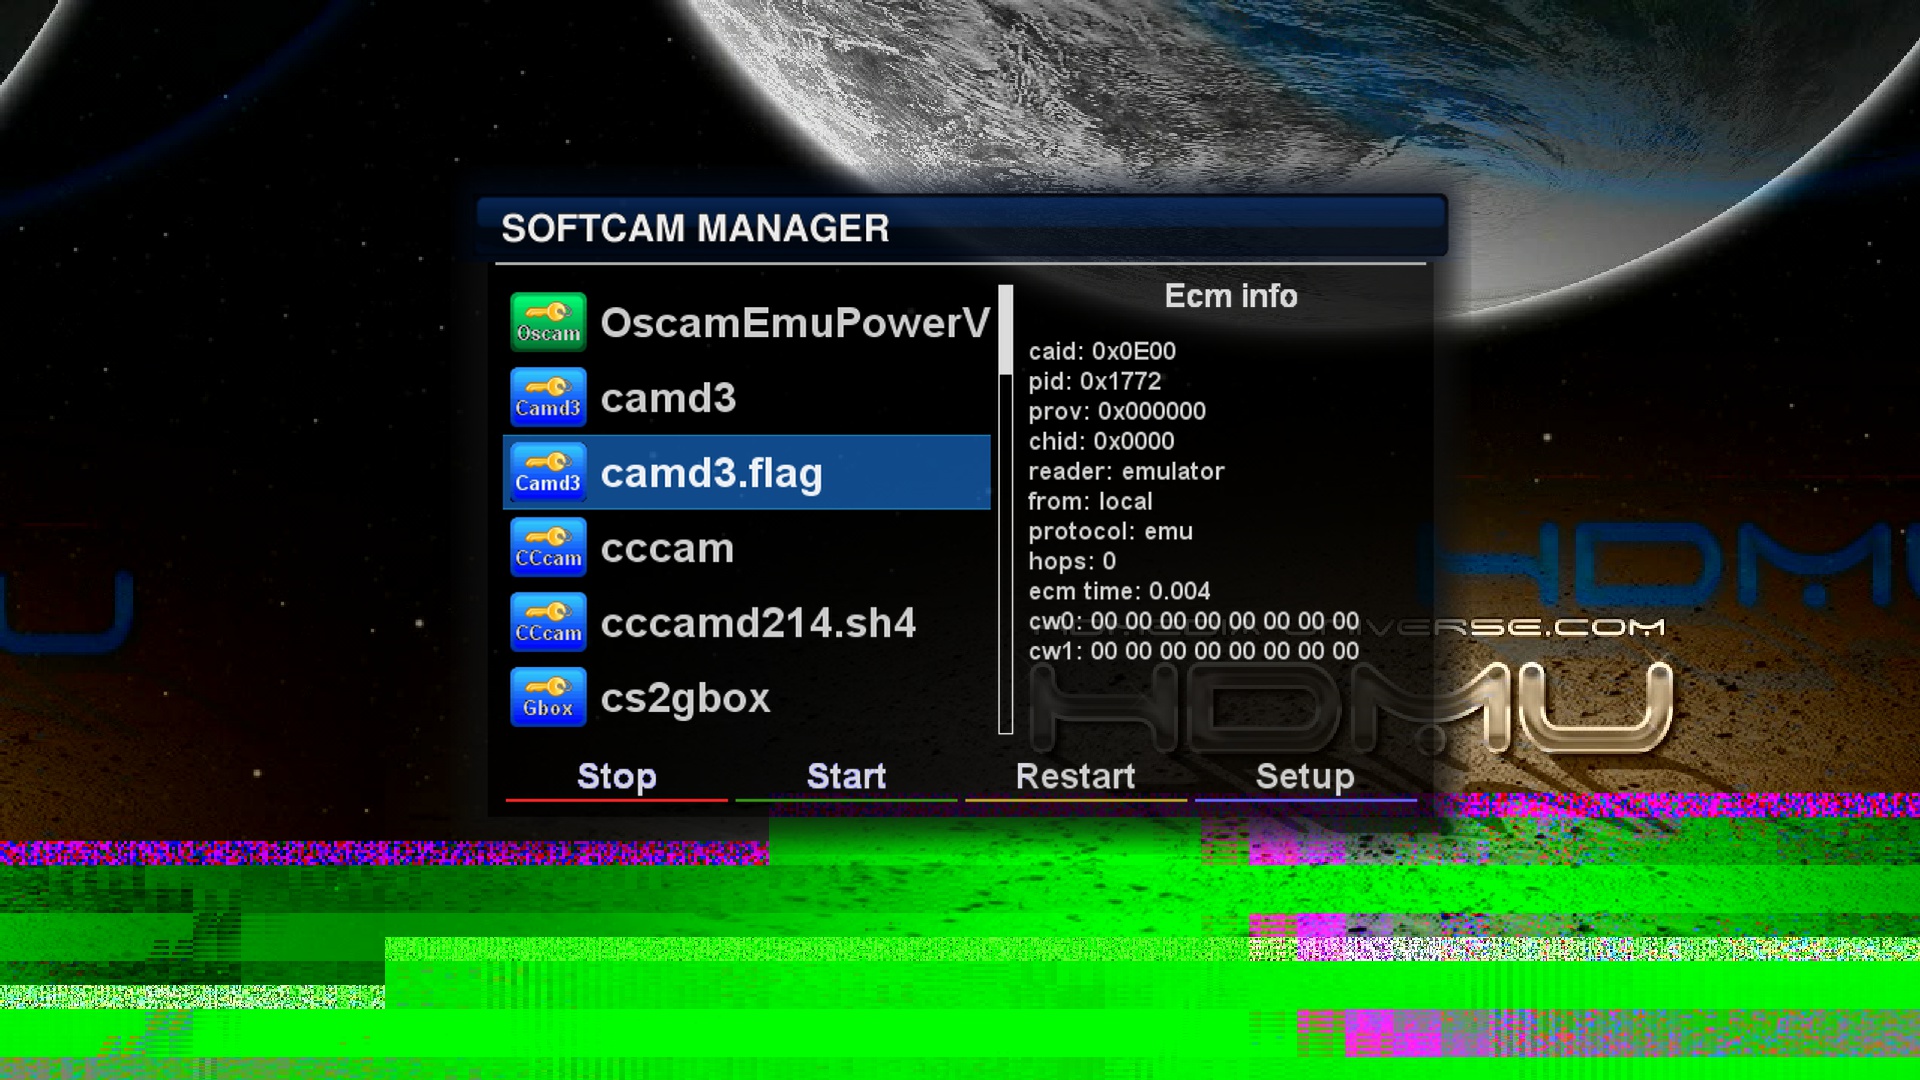Click the Camd3 icon beside the camd3 entry
1920x1080 pixels.
pos(548,397)
